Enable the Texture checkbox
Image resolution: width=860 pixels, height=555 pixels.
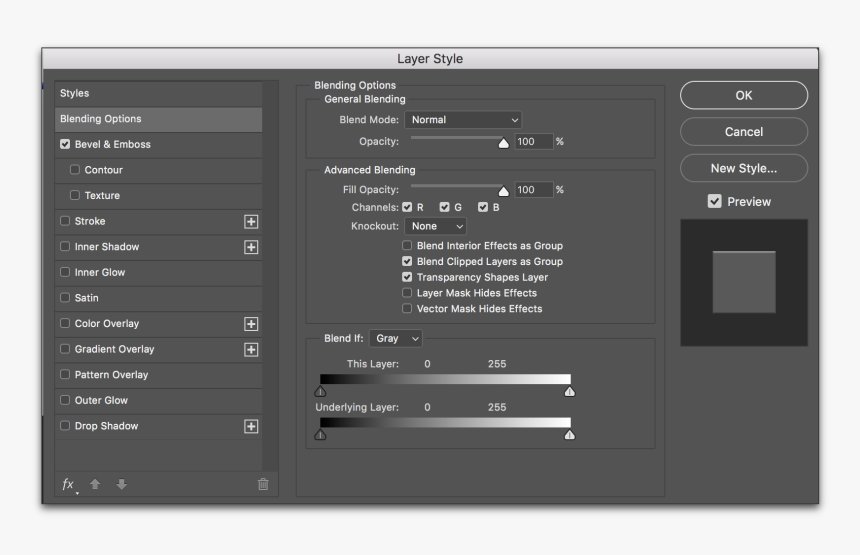[75, 195]
